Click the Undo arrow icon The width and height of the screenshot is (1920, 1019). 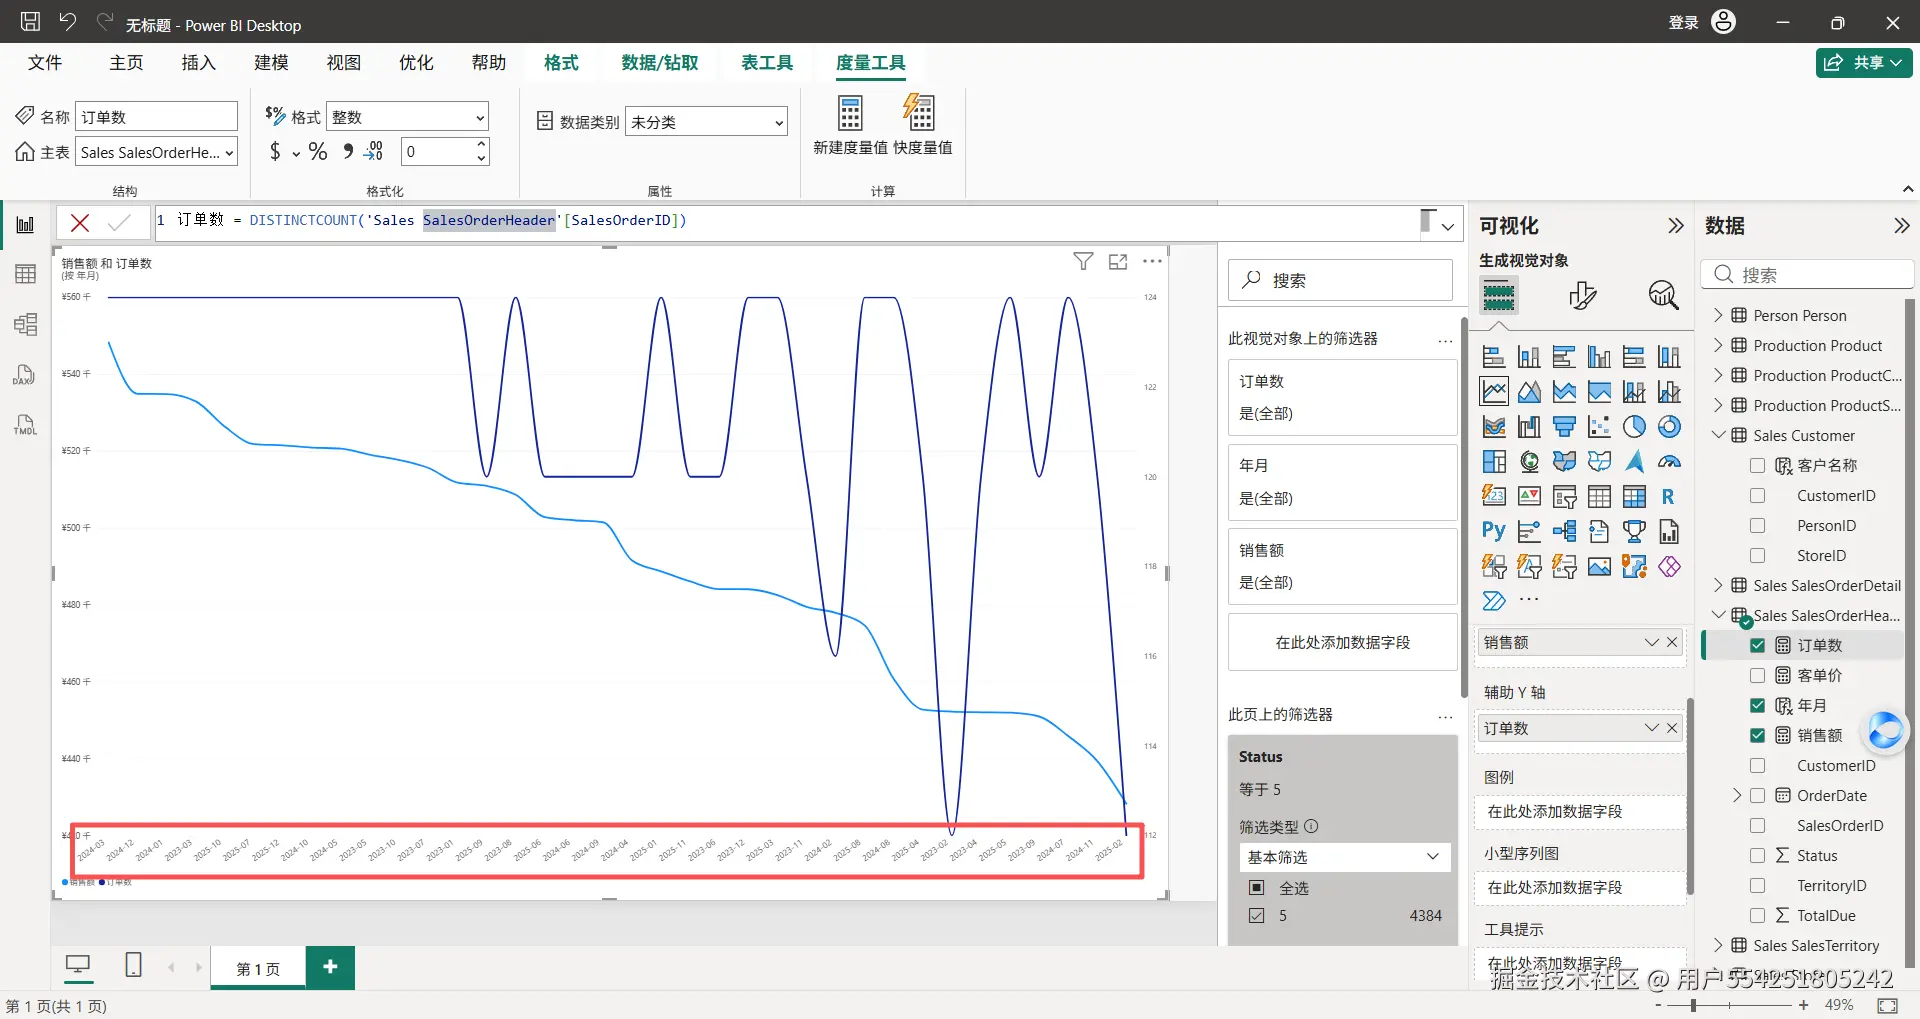(x=67, y=22)
